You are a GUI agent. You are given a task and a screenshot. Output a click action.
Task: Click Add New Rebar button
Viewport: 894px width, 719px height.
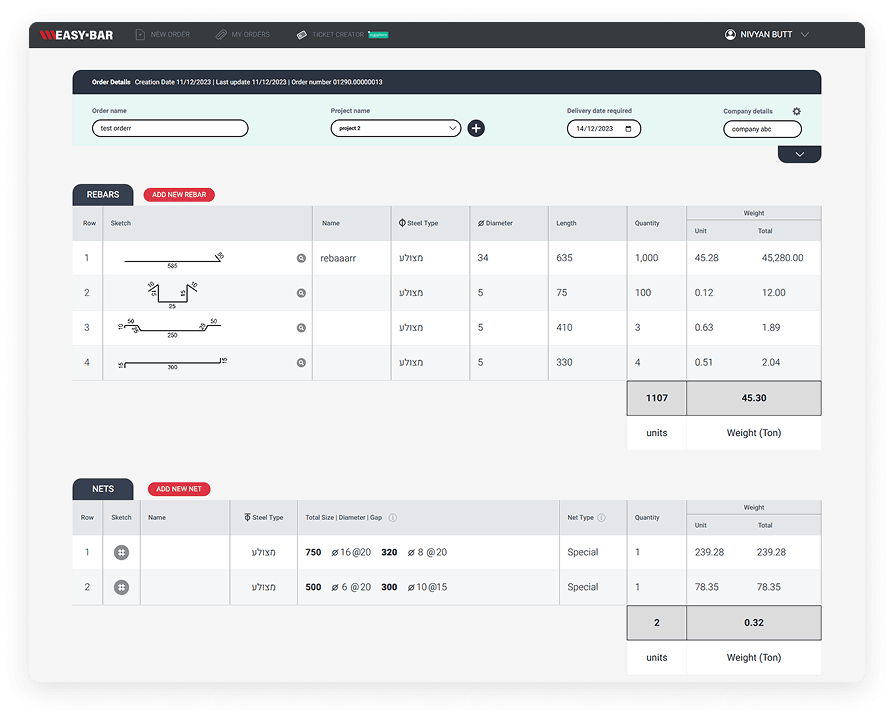click(179, 195)
